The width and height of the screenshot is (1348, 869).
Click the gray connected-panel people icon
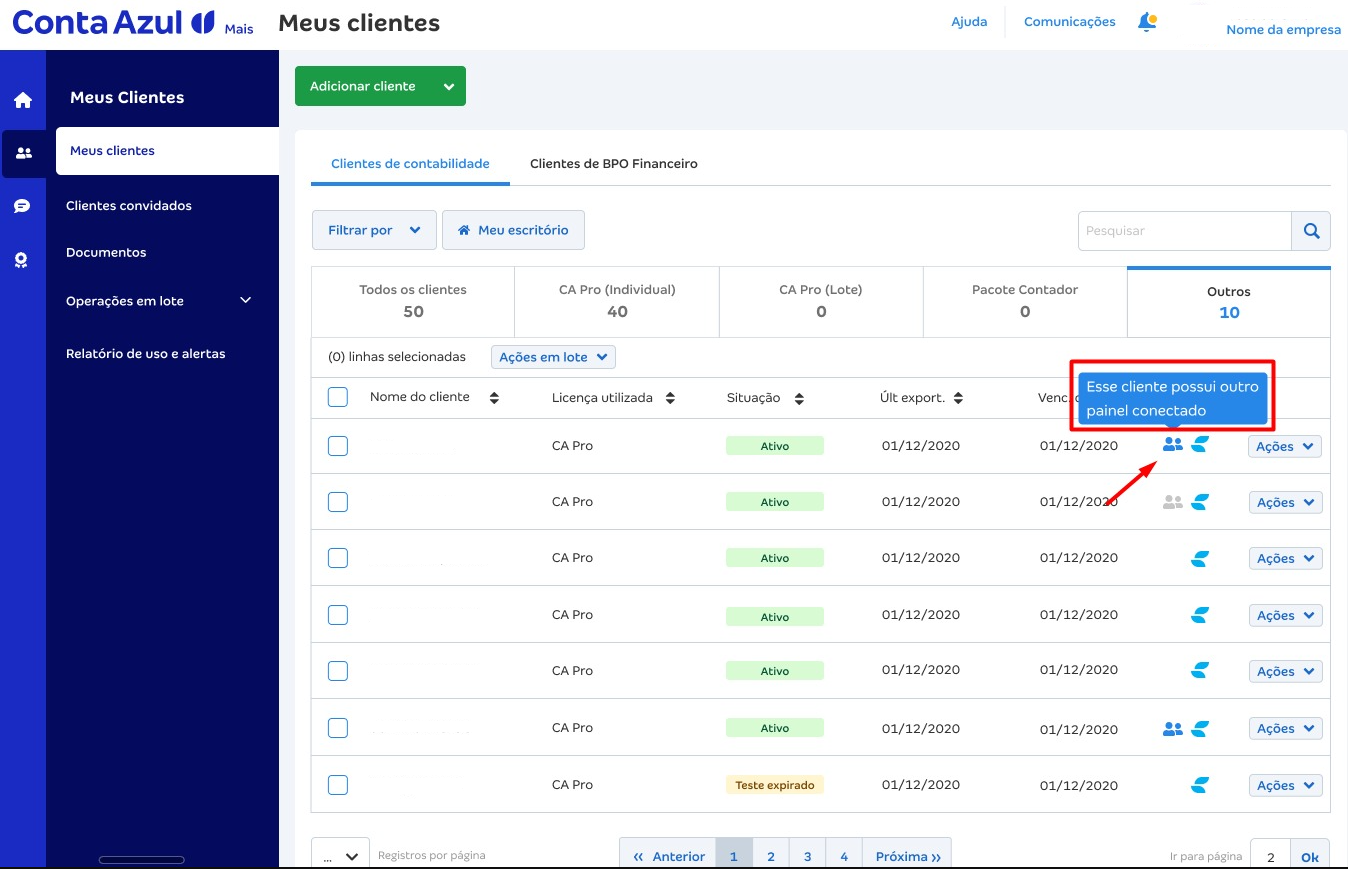(1173, 502)
